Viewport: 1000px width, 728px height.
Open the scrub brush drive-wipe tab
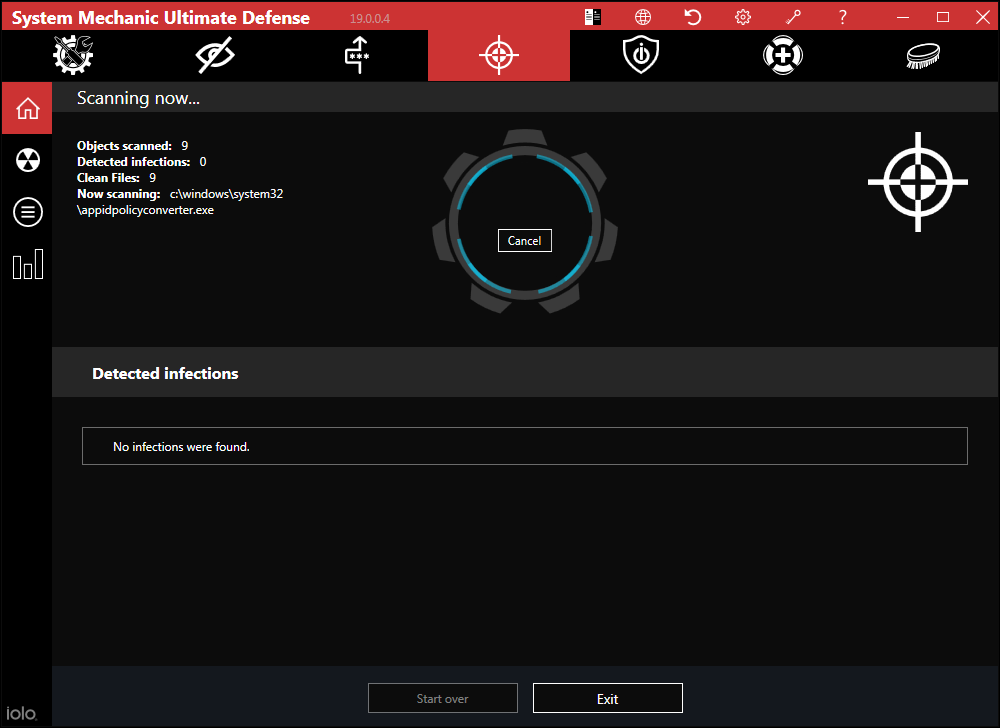(923, 55)
